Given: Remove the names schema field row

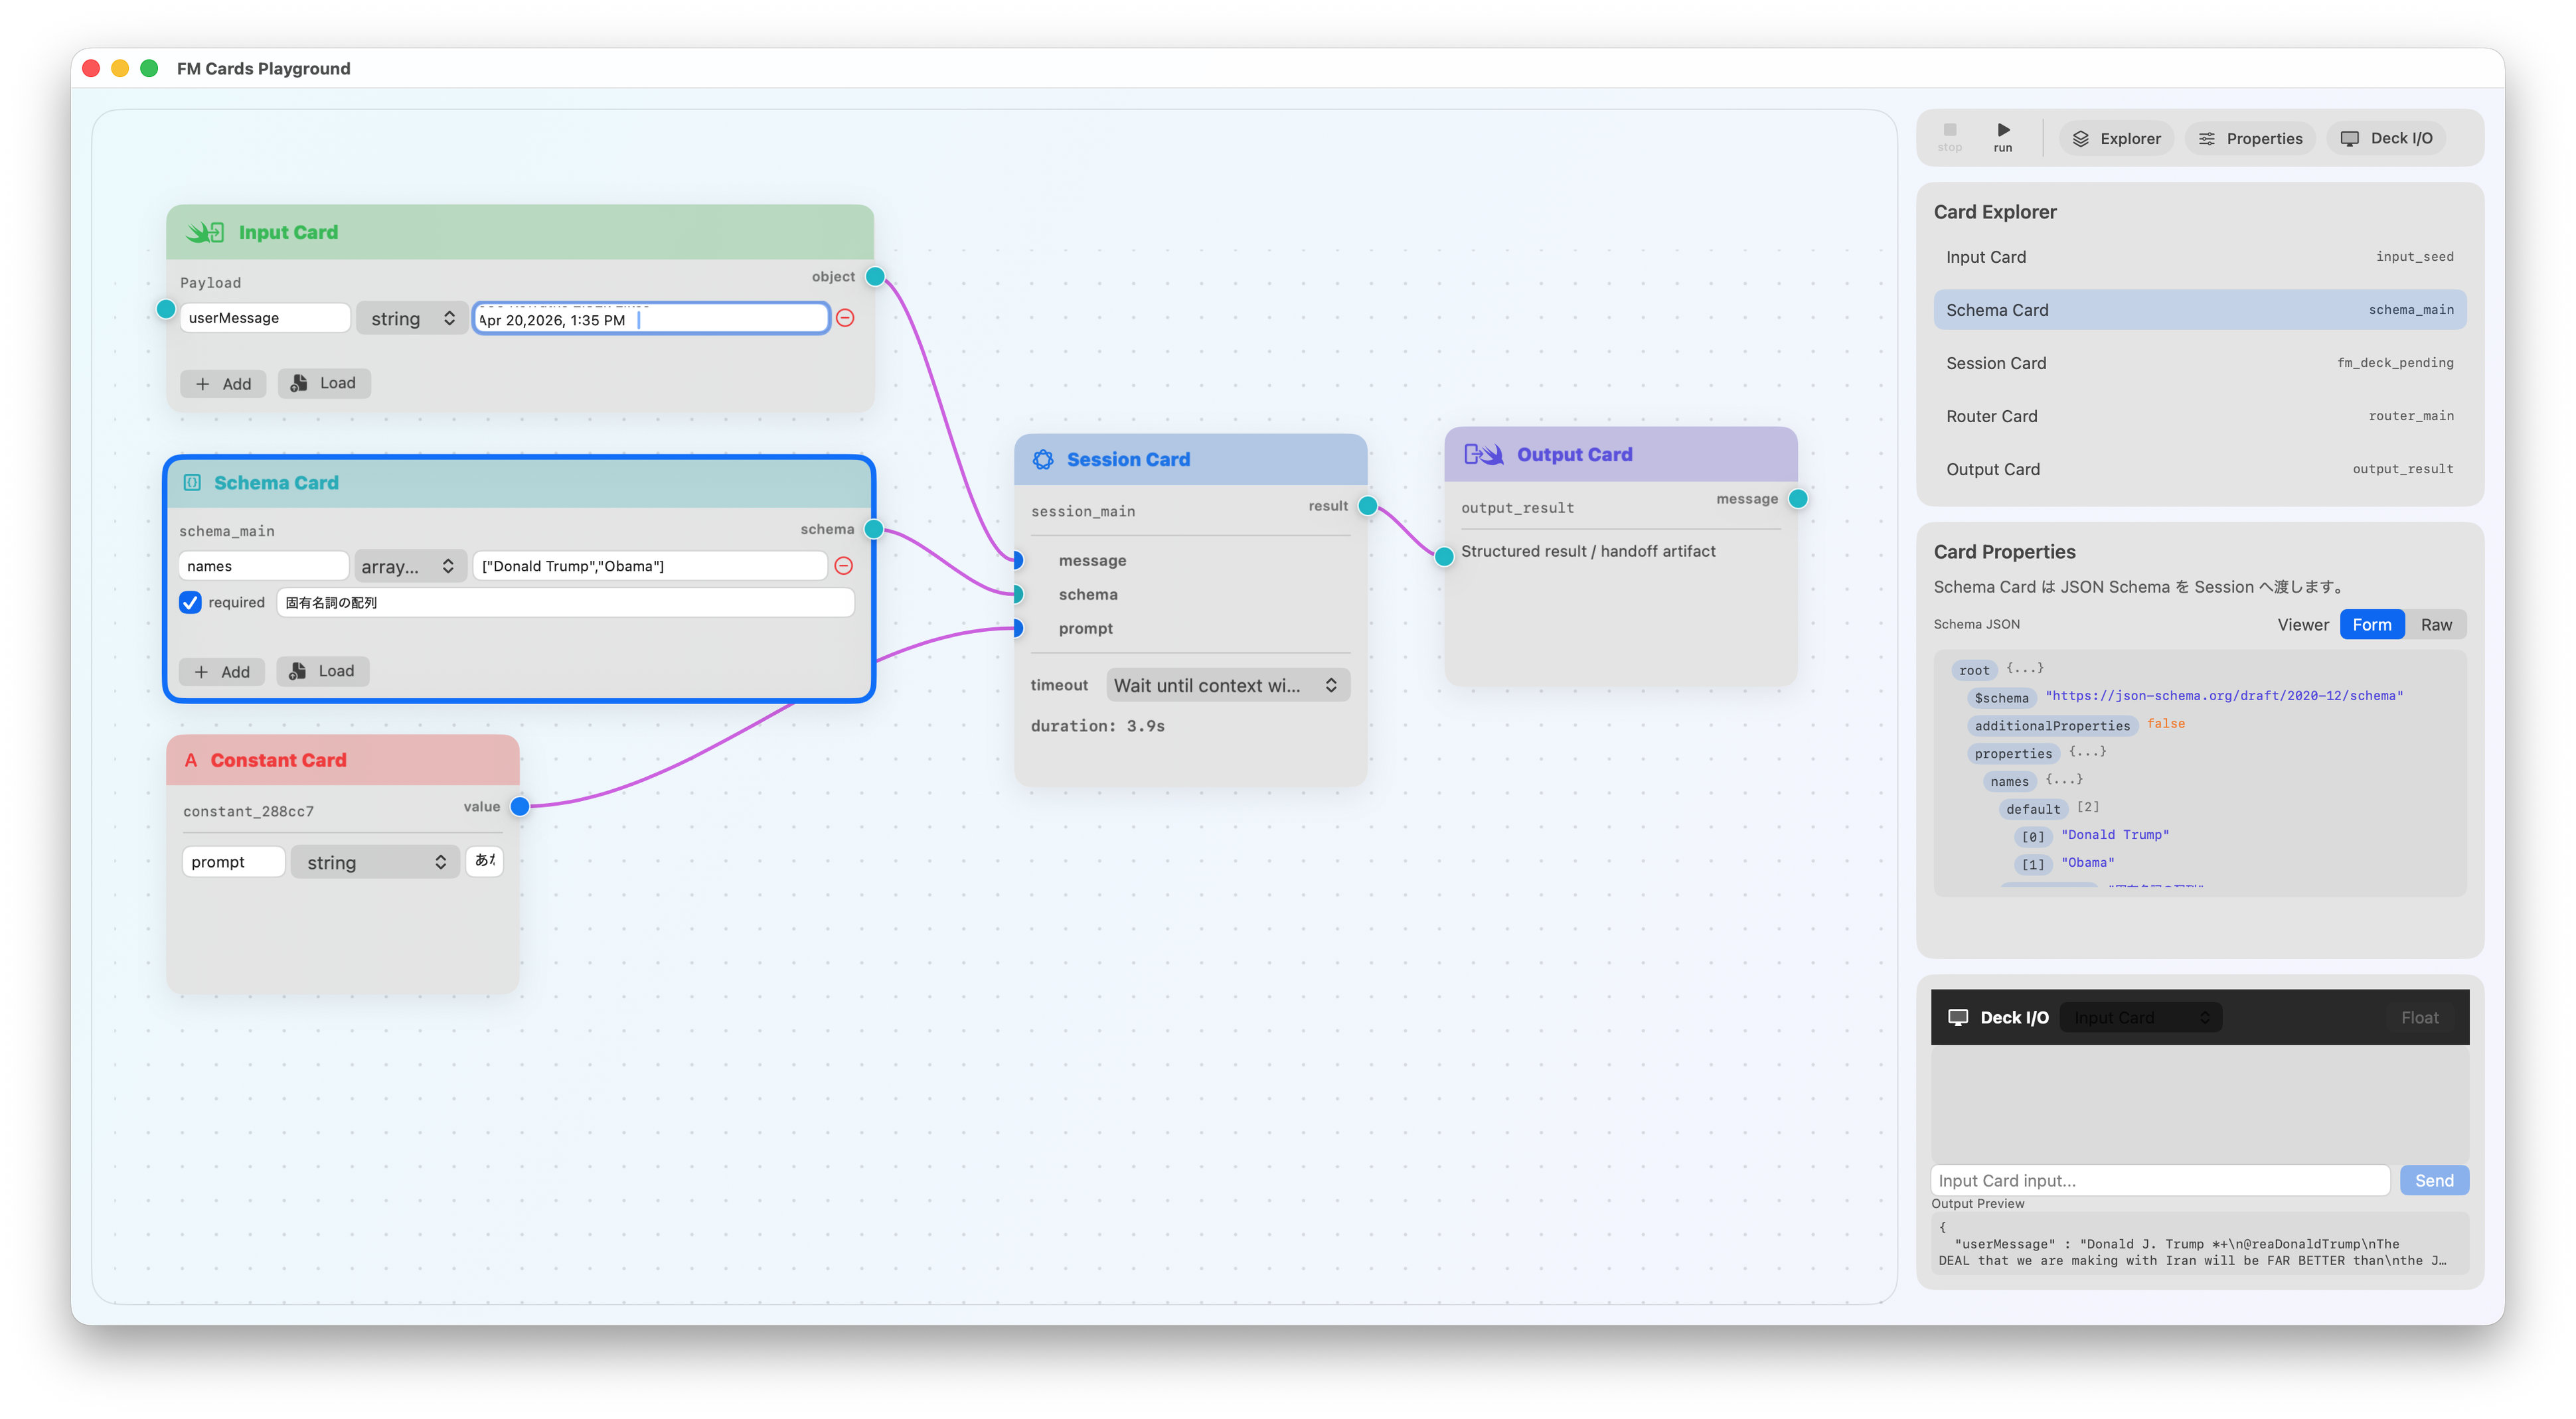Looking at the screenshot, I should [x=843, y=566].
